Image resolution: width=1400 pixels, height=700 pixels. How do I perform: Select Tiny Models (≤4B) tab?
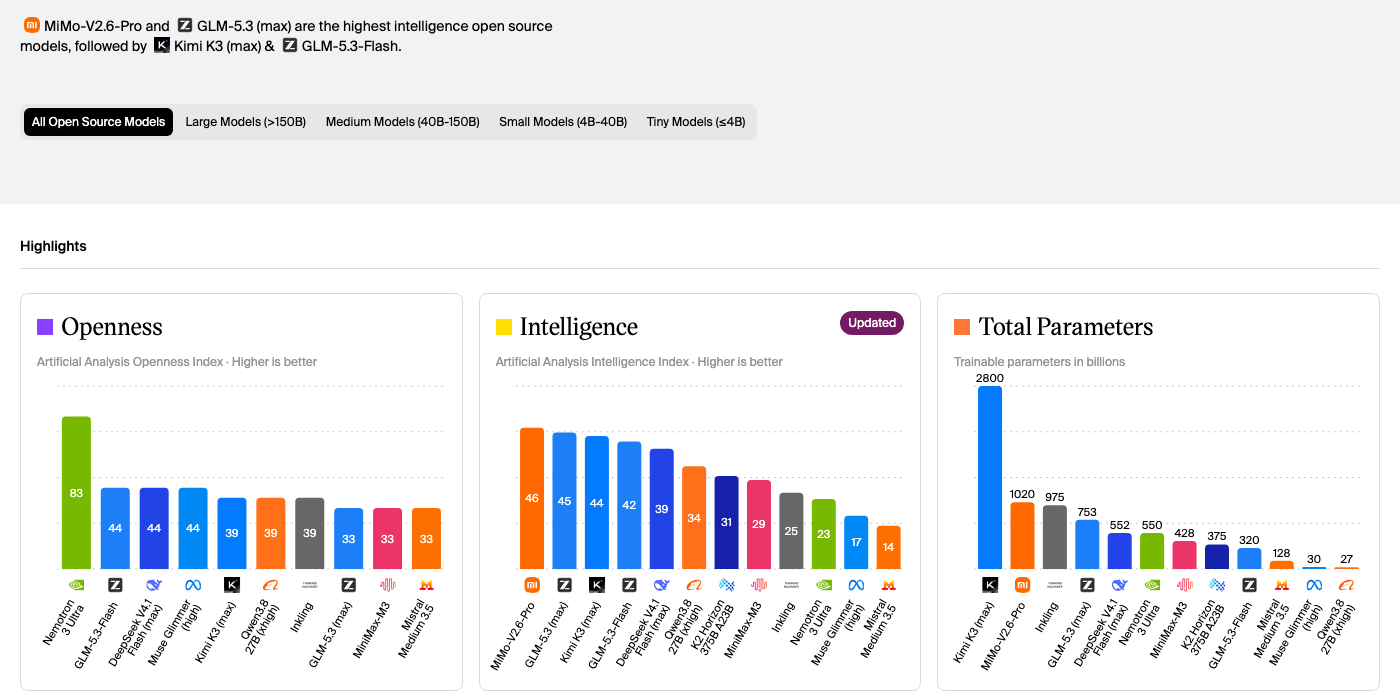click(x=696, y=122)
